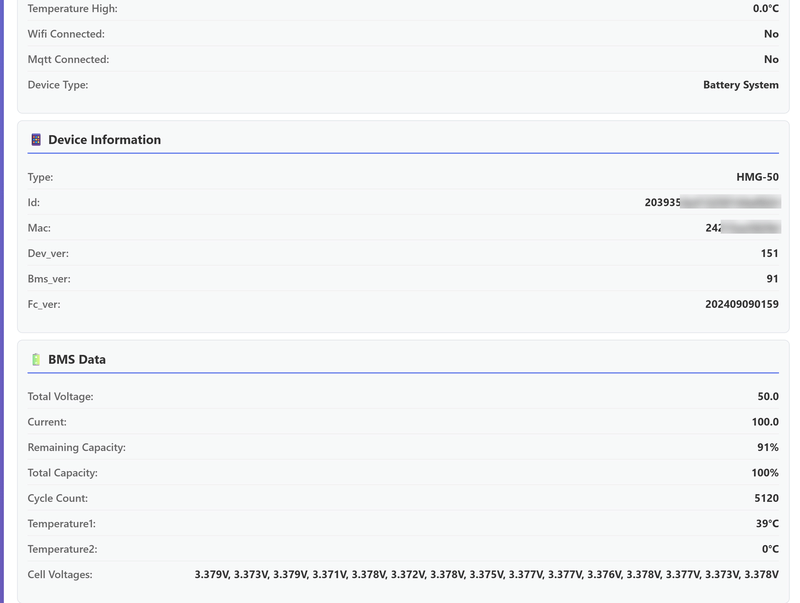Click the Cycle Count value 5120

[765, 498]
